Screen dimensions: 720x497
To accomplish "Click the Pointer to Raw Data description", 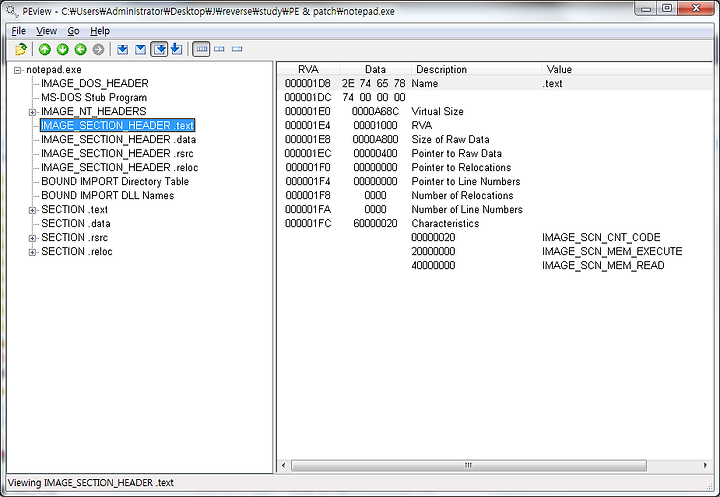I will (456, 153).
